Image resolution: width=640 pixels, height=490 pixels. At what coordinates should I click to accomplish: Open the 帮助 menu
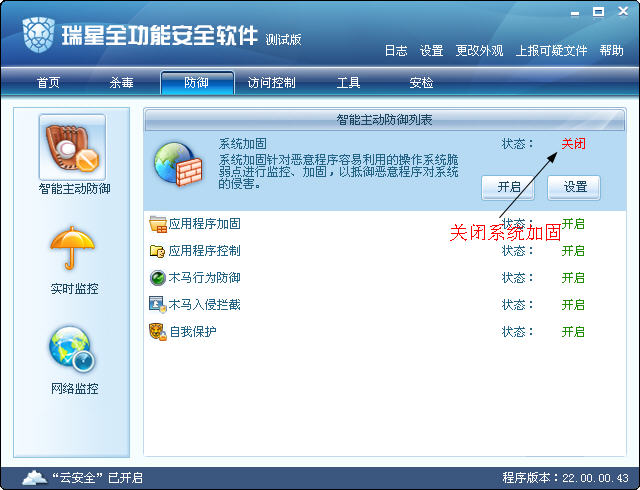(x=611, y=51)
